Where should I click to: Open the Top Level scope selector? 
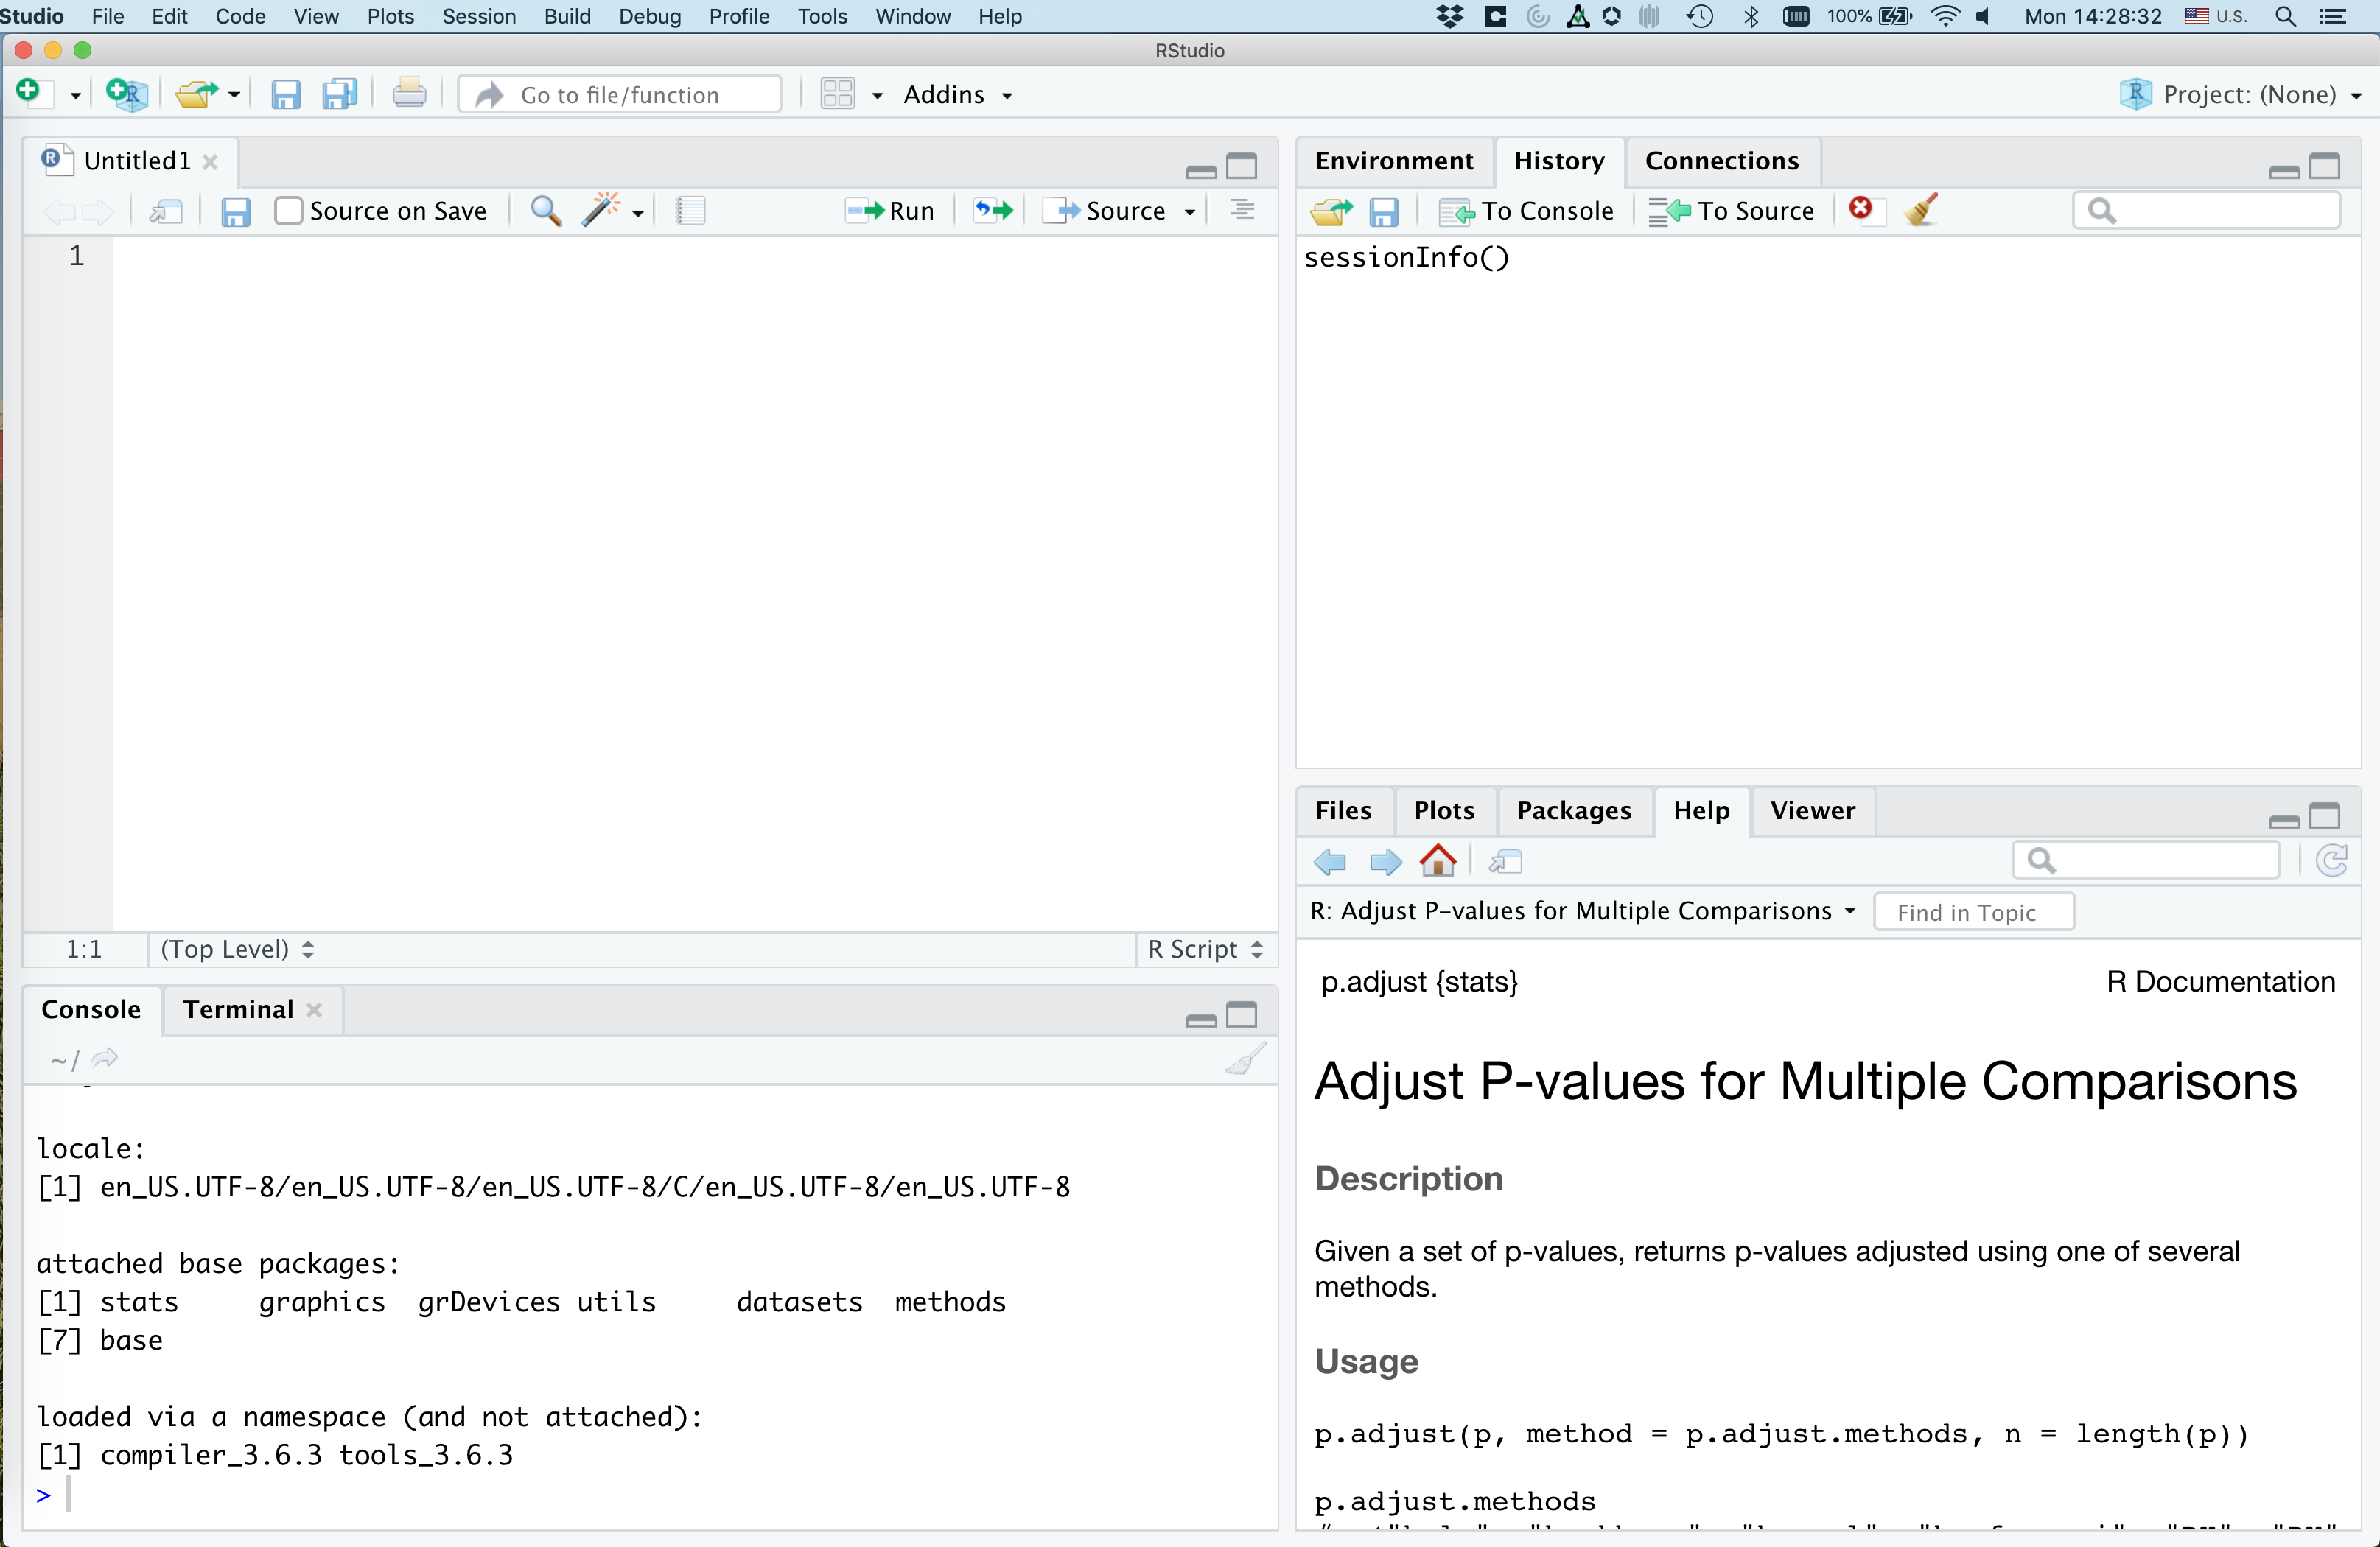pyautogui.click(x=237, y=949)
